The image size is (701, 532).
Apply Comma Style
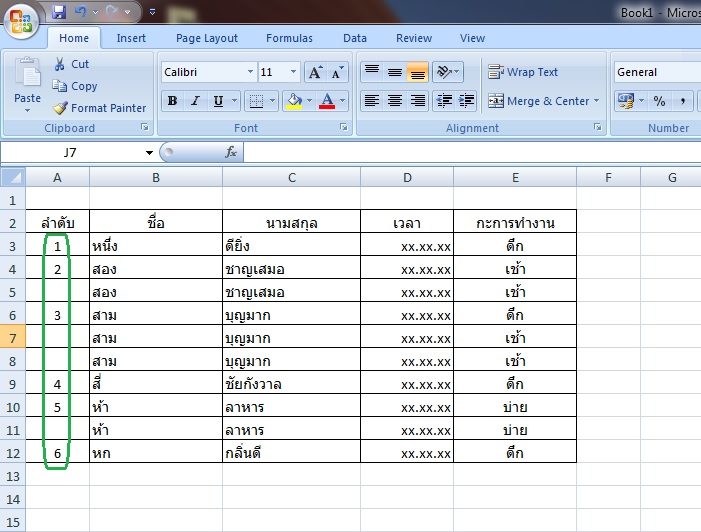(x=683, y=101)
